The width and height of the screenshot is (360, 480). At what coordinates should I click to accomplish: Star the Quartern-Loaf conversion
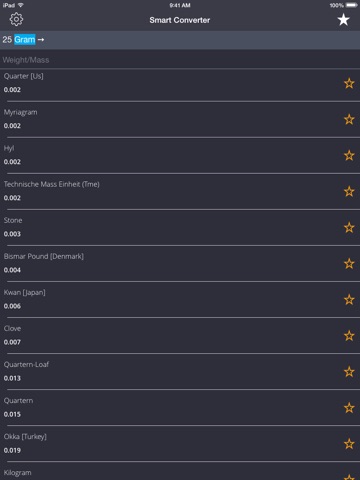pyautogui.click(x=349, y=372)
